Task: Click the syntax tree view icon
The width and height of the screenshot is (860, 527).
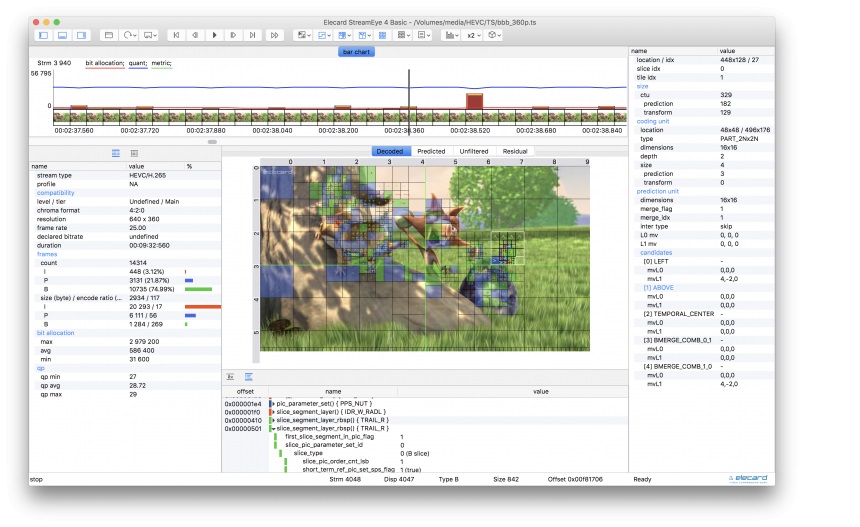Action: pos(248,377)
